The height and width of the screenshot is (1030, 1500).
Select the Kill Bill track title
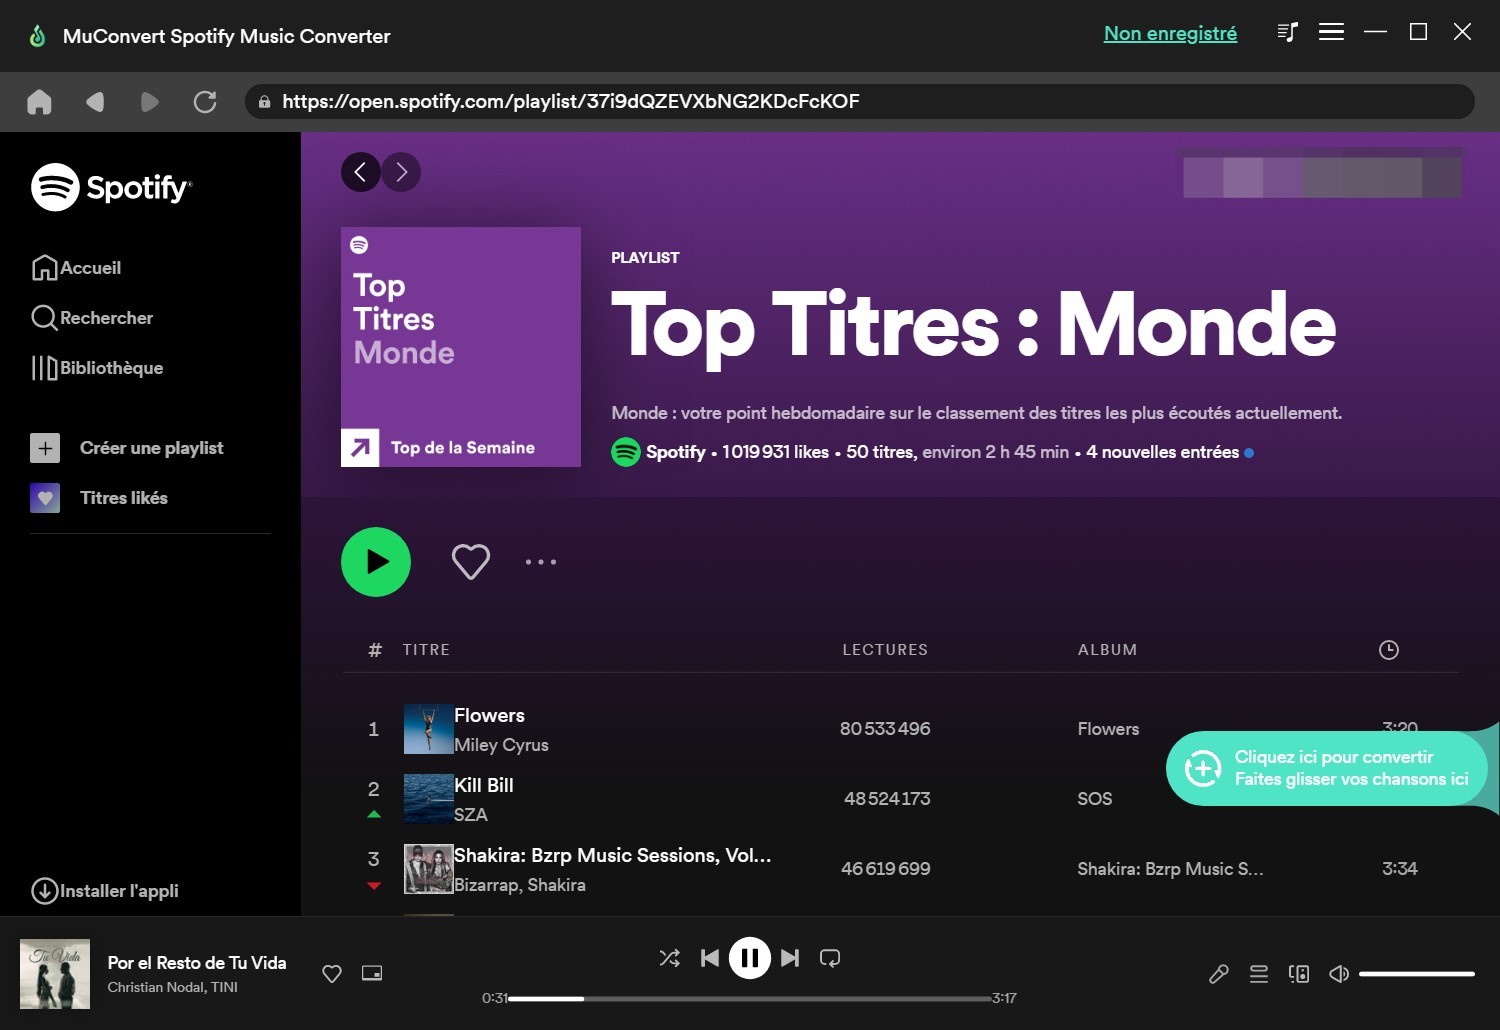point(484,786)
